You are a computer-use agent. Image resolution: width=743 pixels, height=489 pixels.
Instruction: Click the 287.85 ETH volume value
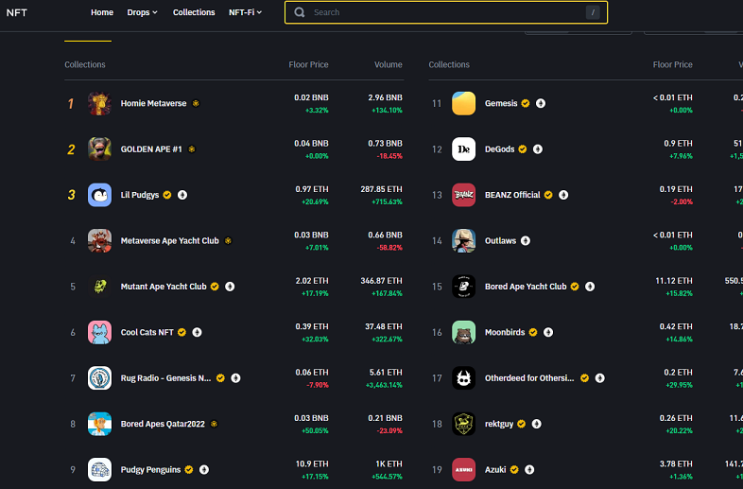click(x=381, y=189)
